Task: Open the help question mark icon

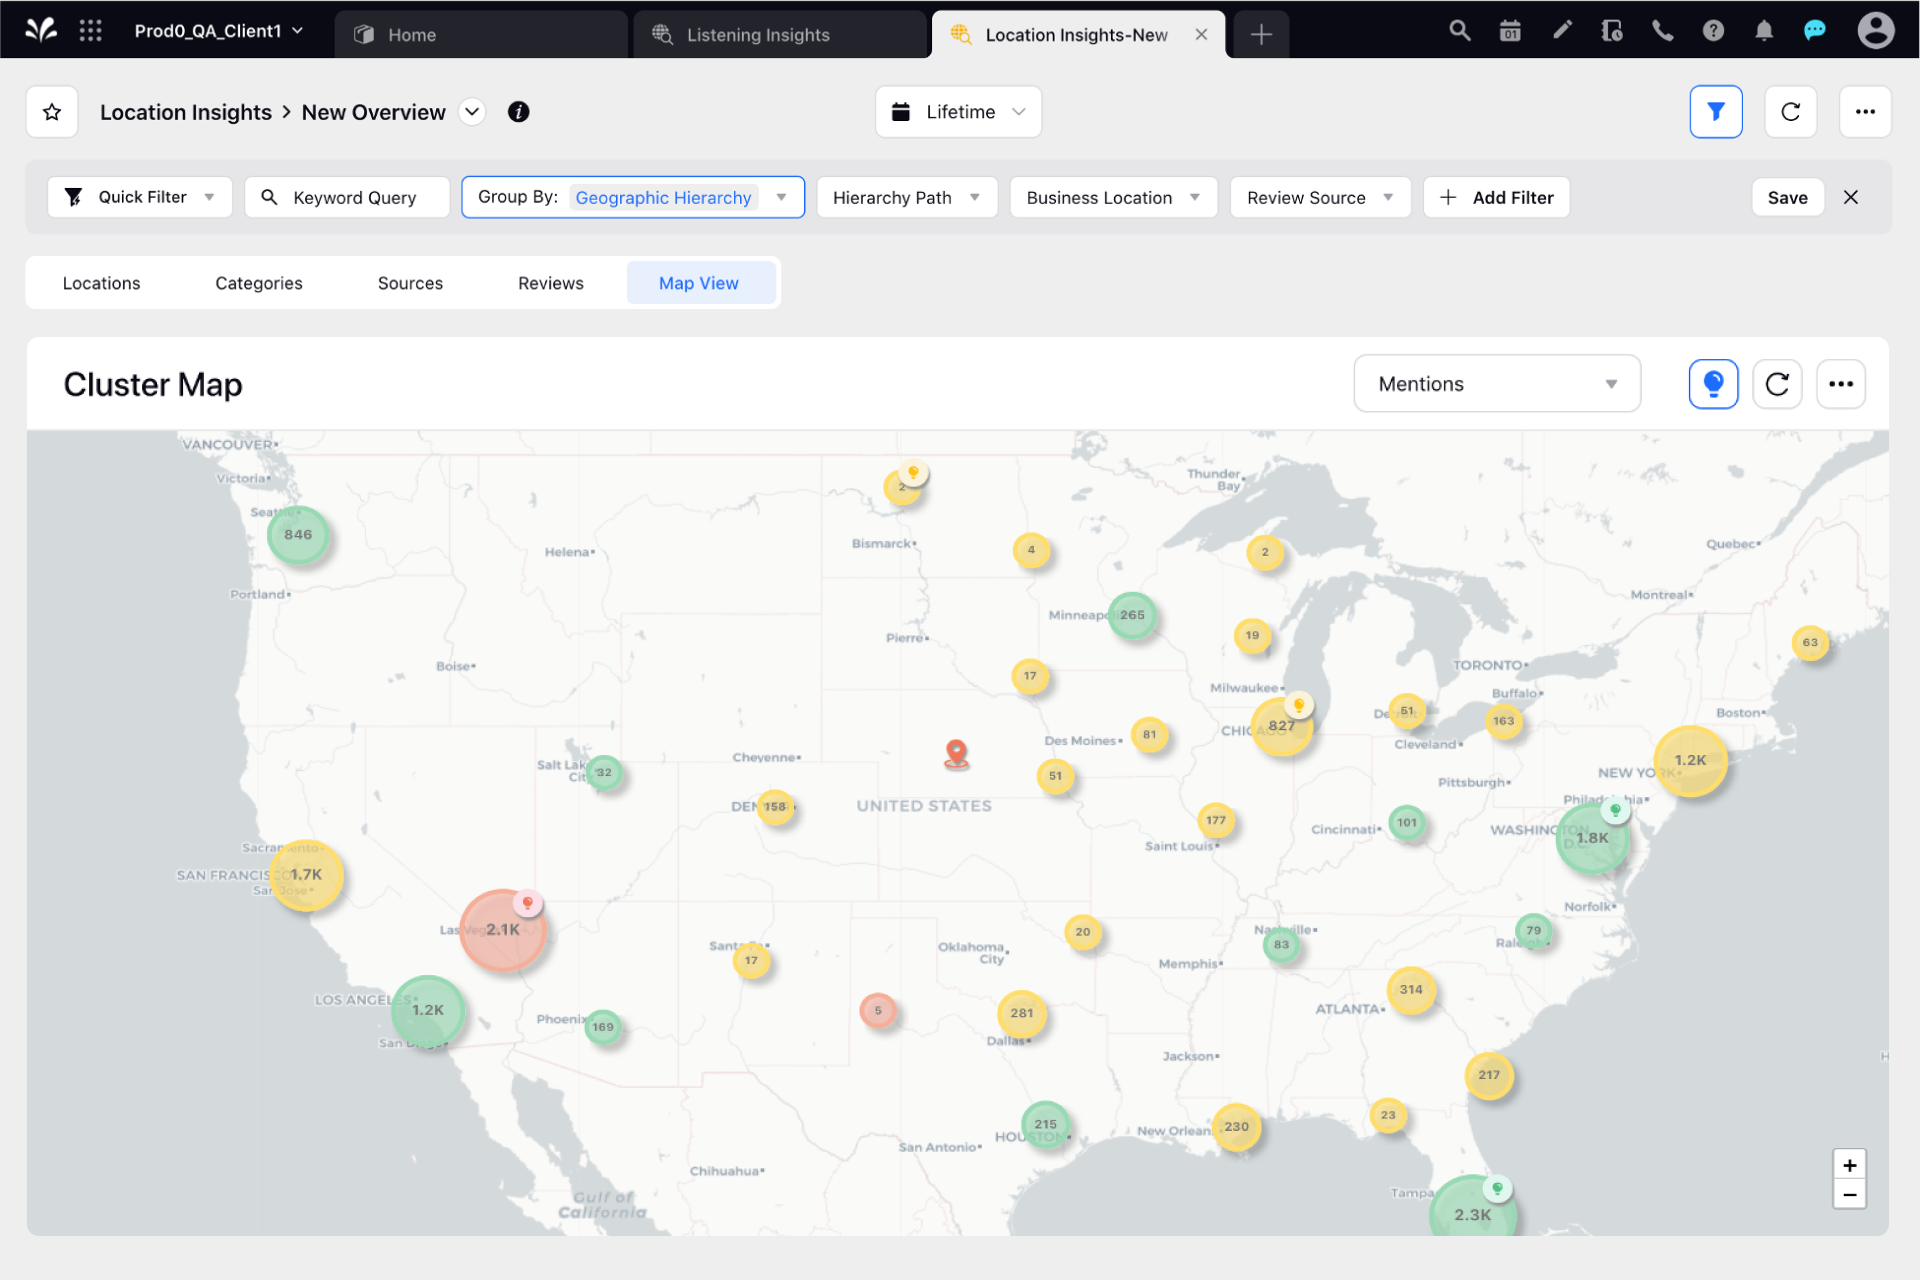Action: click(x=1713, y=32)
